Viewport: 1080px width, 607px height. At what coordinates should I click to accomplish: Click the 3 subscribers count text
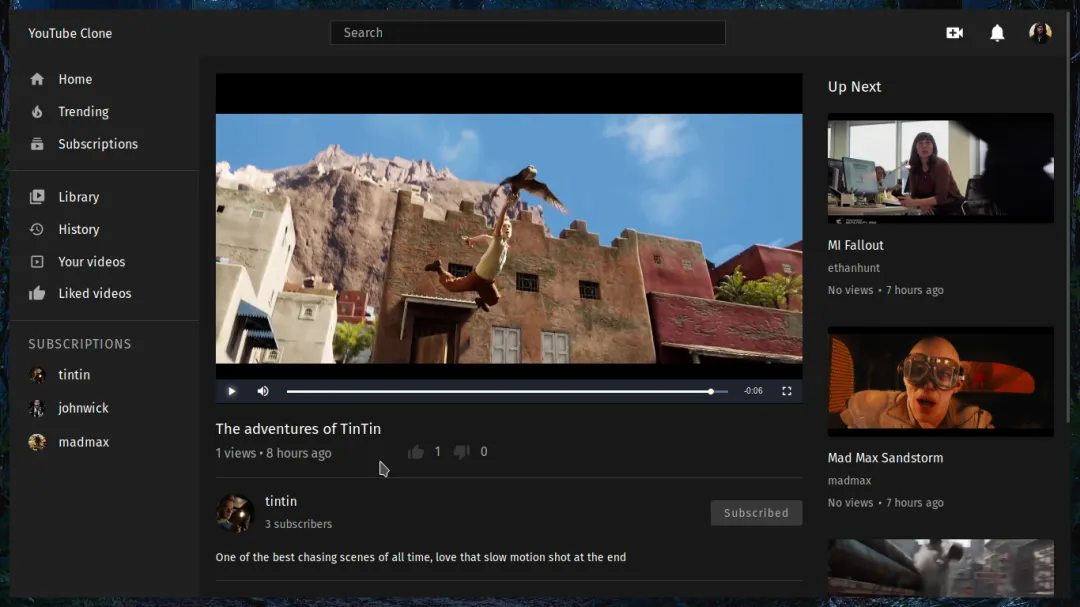point(298,524)
